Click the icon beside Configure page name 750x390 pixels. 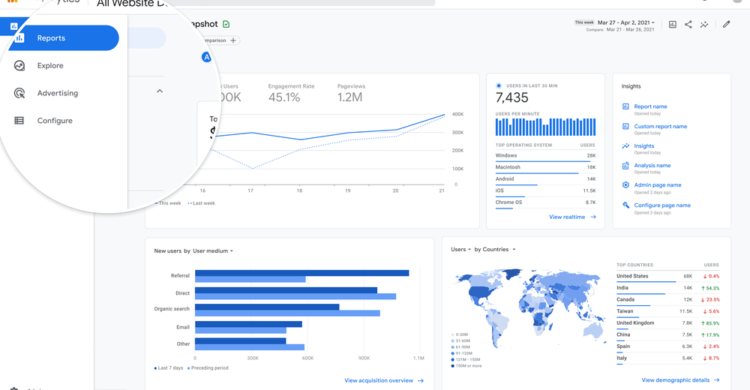pos(626,205)
